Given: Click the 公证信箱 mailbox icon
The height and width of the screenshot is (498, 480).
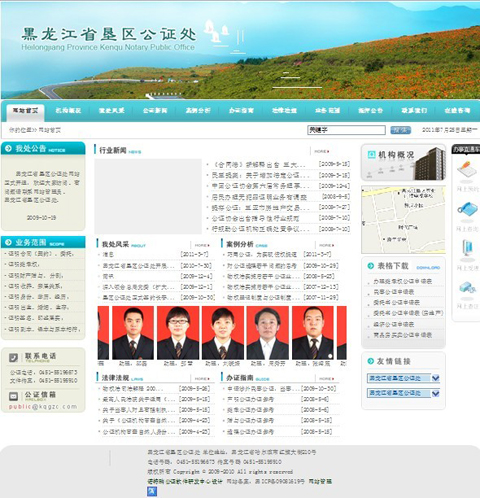Looking at the screenshot, I should click(x=13, y=396).
